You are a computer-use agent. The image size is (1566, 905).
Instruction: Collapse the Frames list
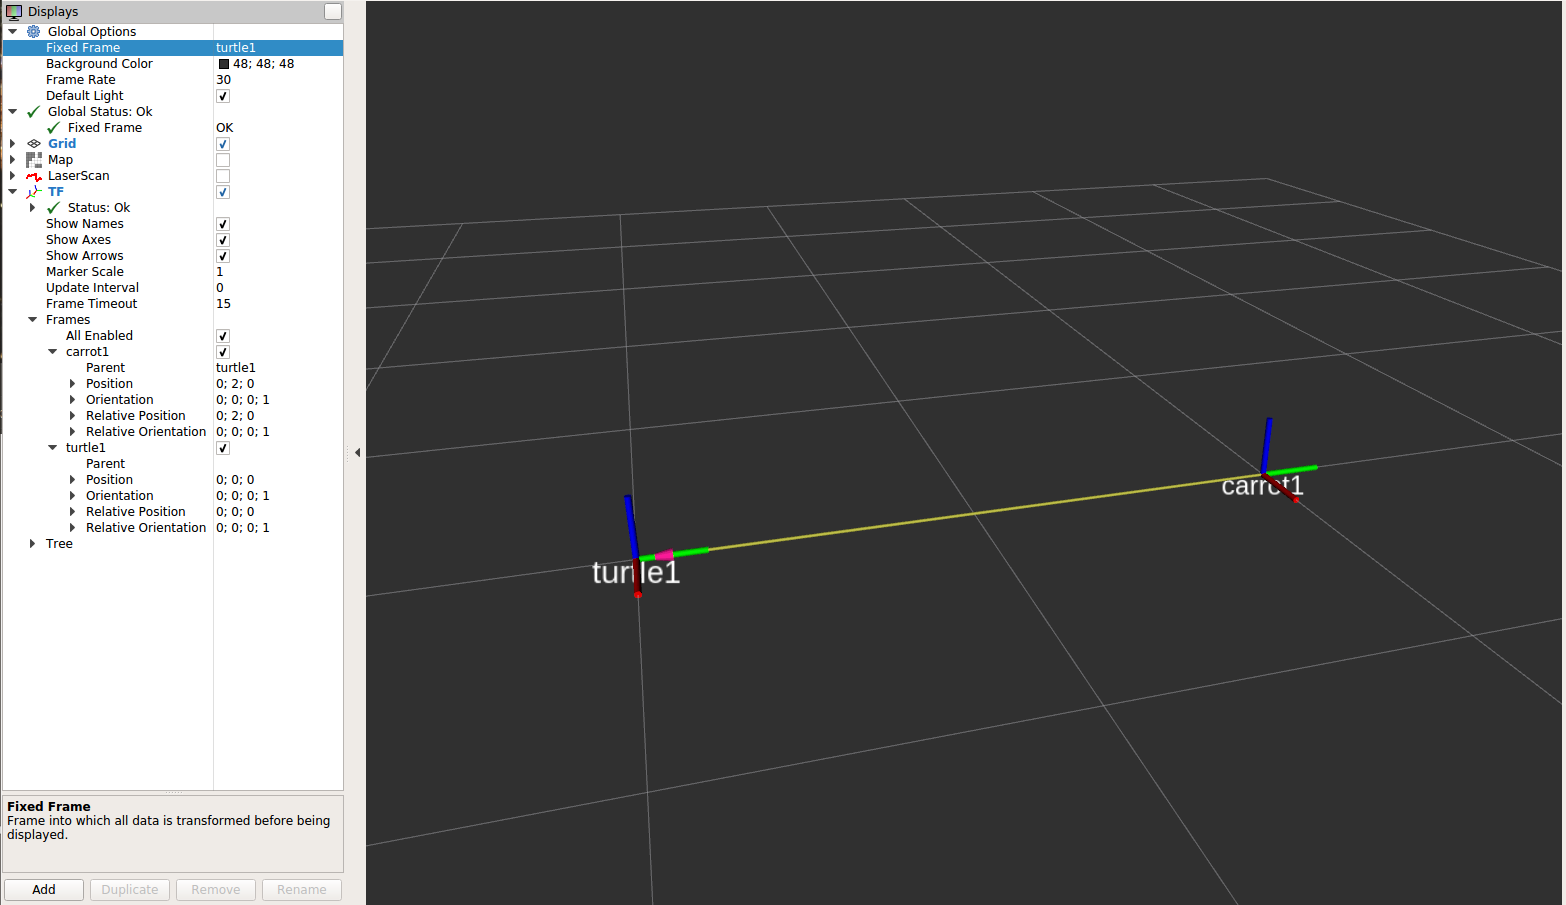point(33,320)
